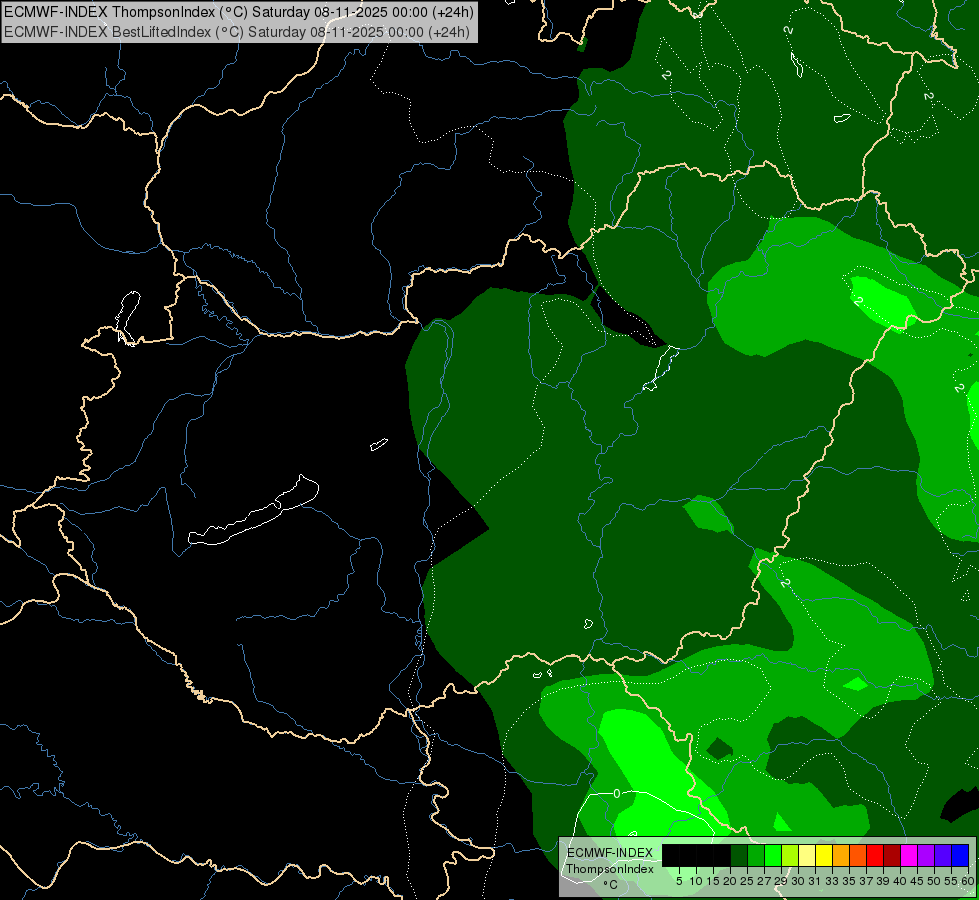Select the dark green 20–25 legend swatch
Image resolution: width=979 pixels, height=900 pixels.
739,855
